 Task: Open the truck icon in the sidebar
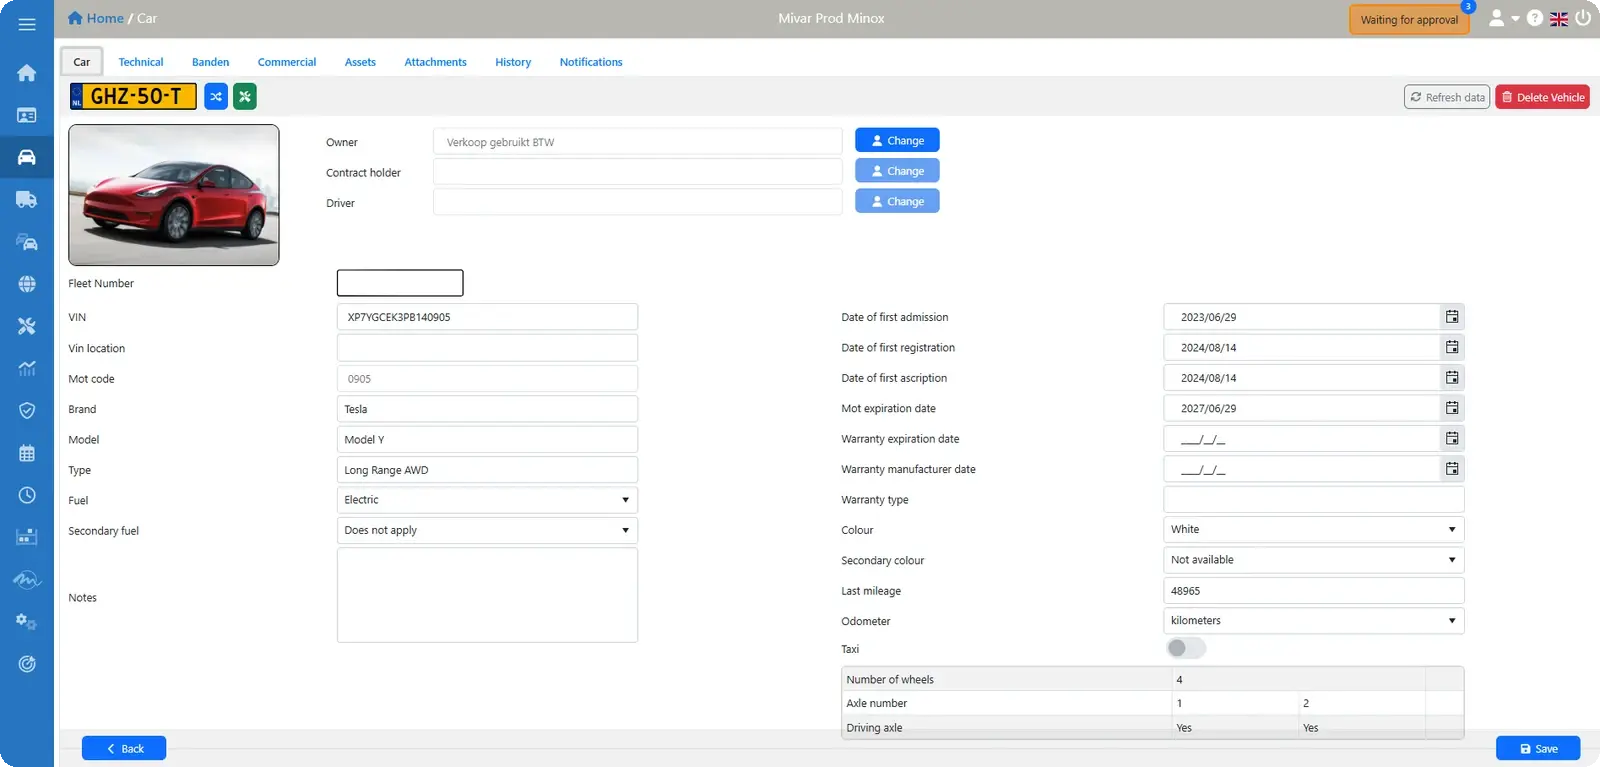pyautogui.click(x=27, y=199)
